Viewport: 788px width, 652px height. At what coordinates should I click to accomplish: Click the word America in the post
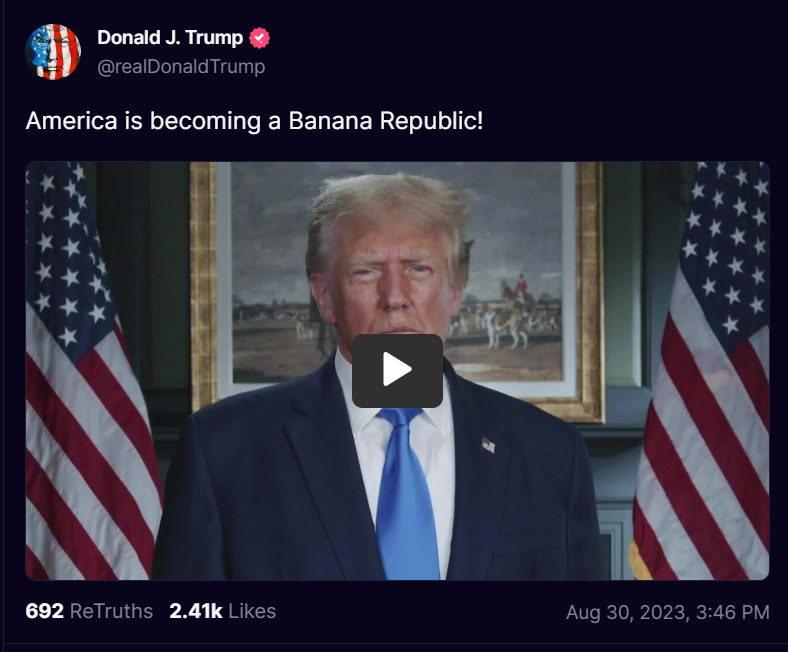pos(71,121)
